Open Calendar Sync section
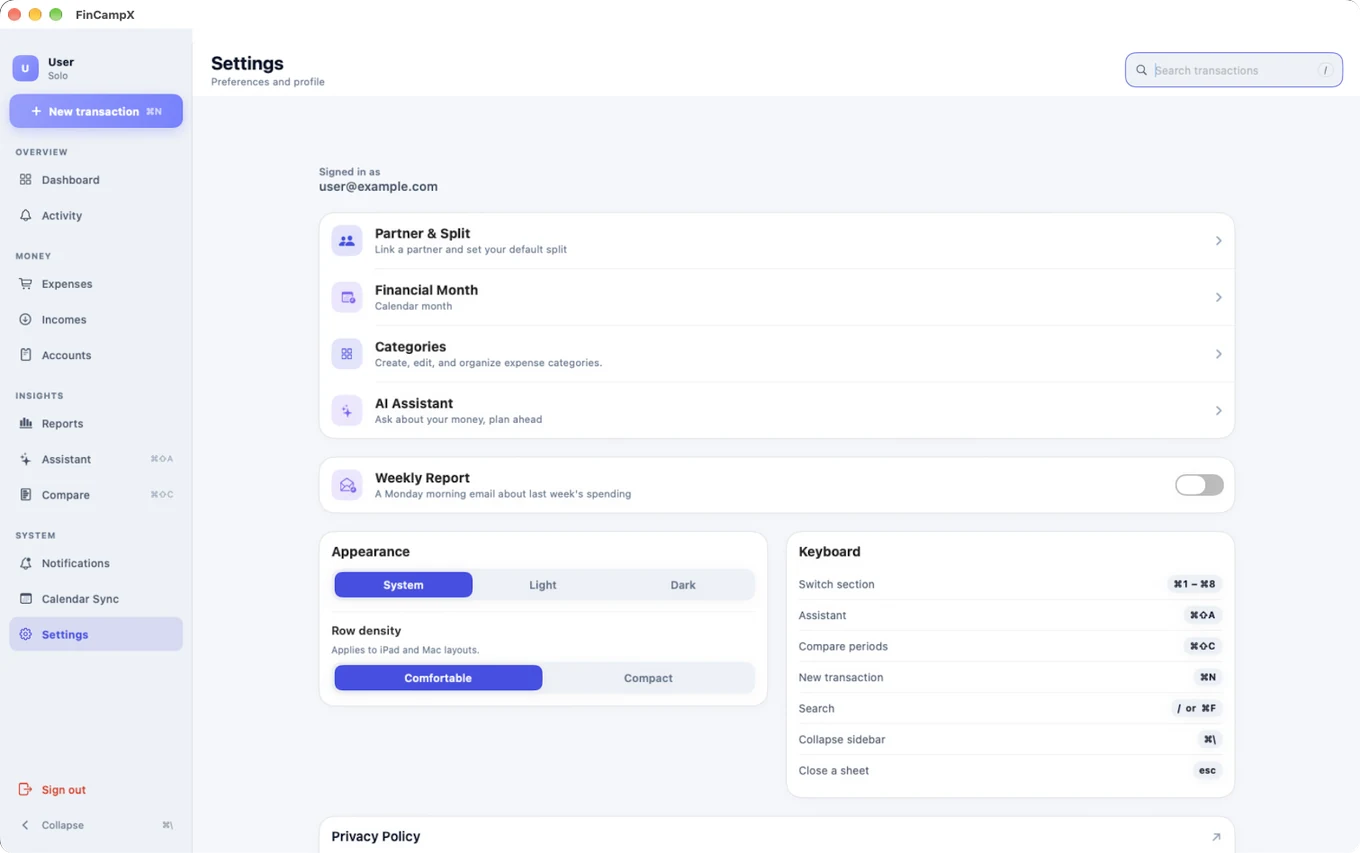 (x=96, y=599)
